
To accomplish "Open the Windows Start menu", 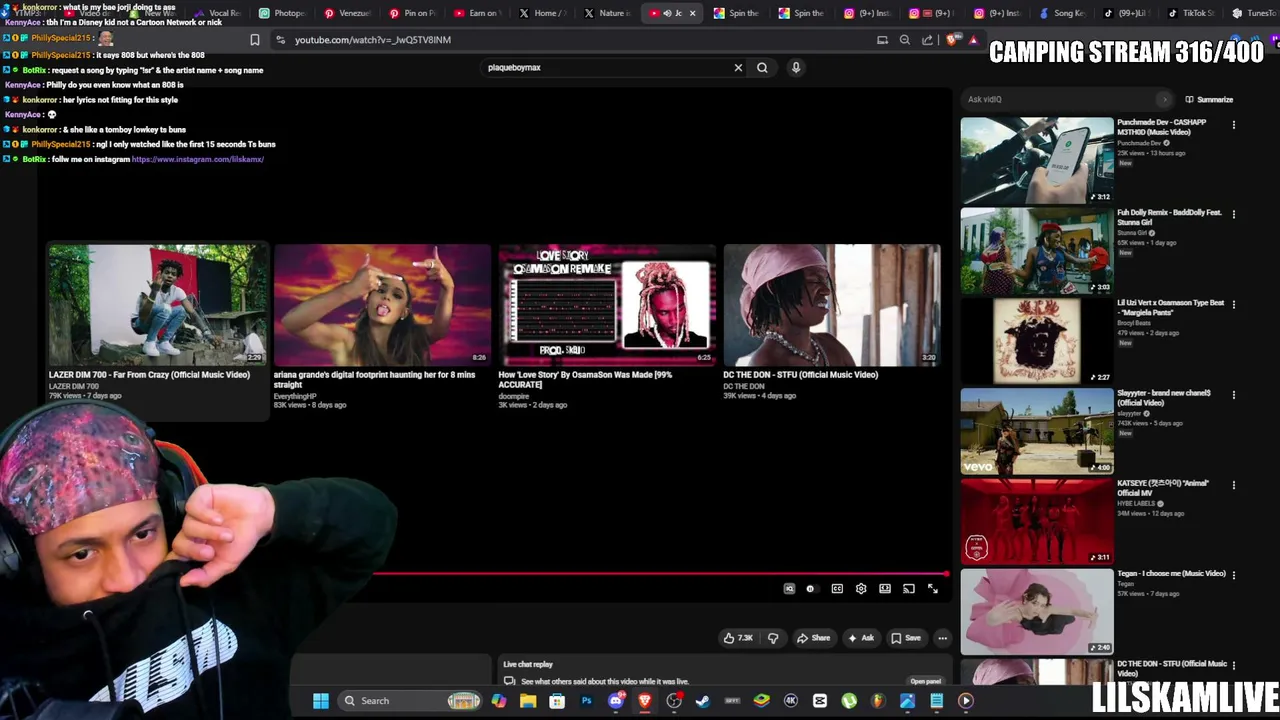I will [x=321, y=701].
